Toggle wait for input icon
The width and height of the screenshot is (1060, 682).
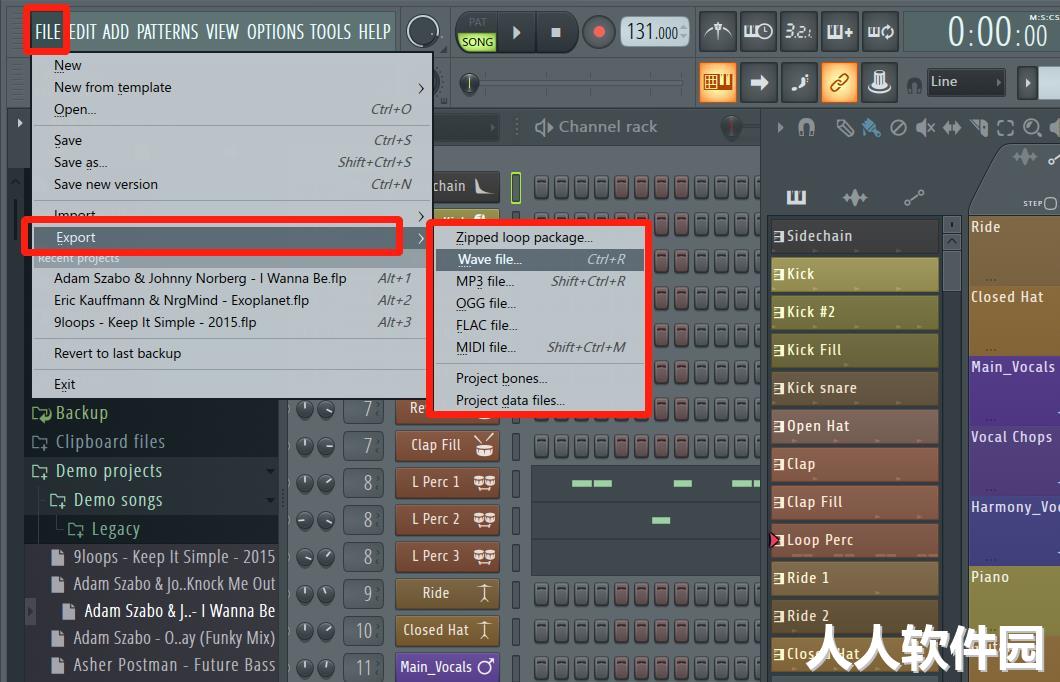(x=758, y=31)
